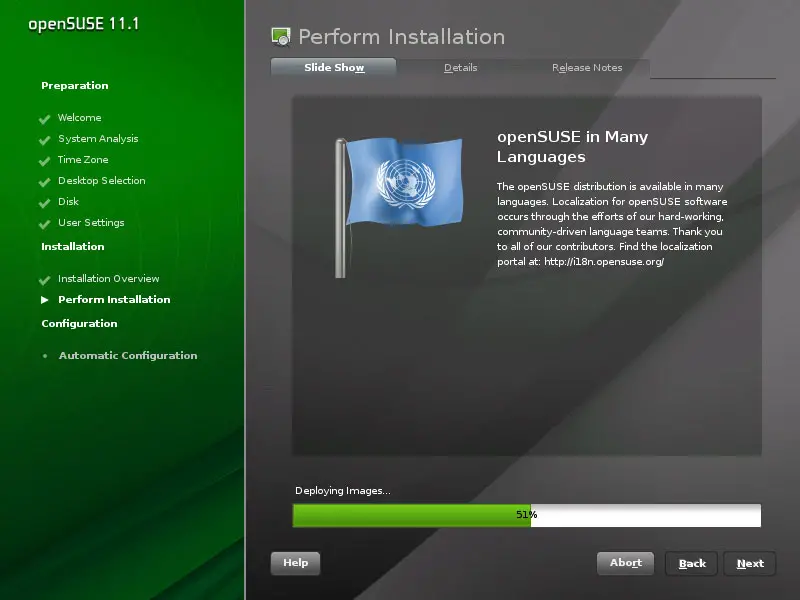Select the Welcome step label
Image resolution: width=800 pixels, height=600 pixels.
click(80, 117)
